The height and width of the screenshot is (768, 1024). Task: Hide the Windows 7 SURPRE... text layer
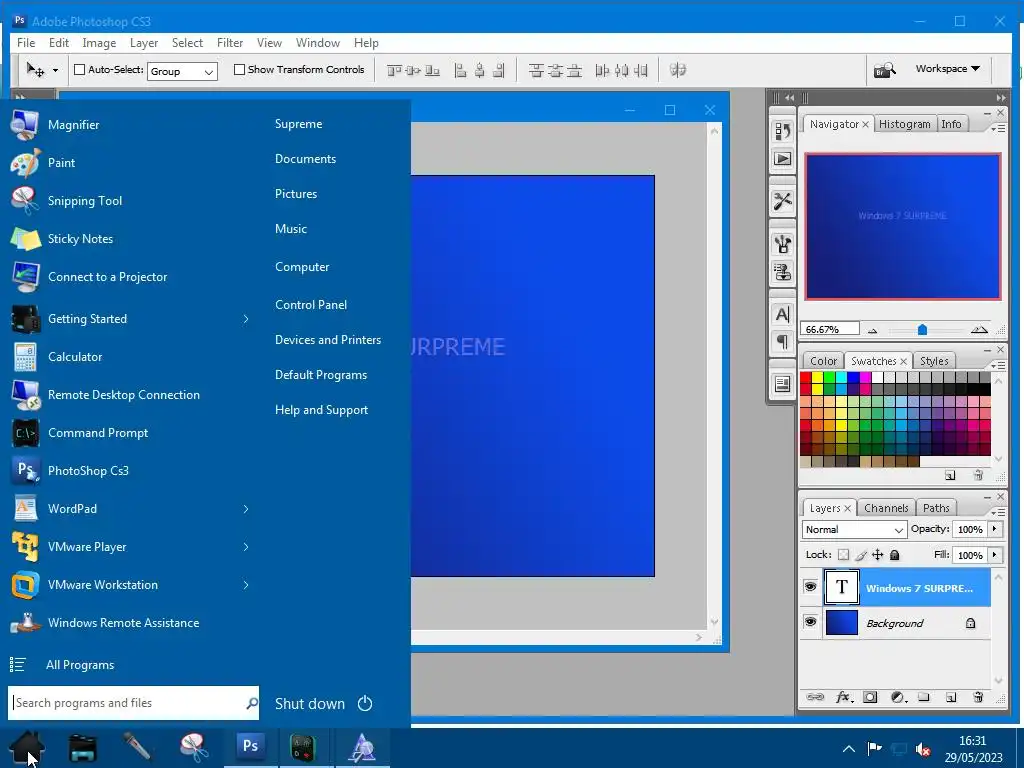click(x=810, y=587)
